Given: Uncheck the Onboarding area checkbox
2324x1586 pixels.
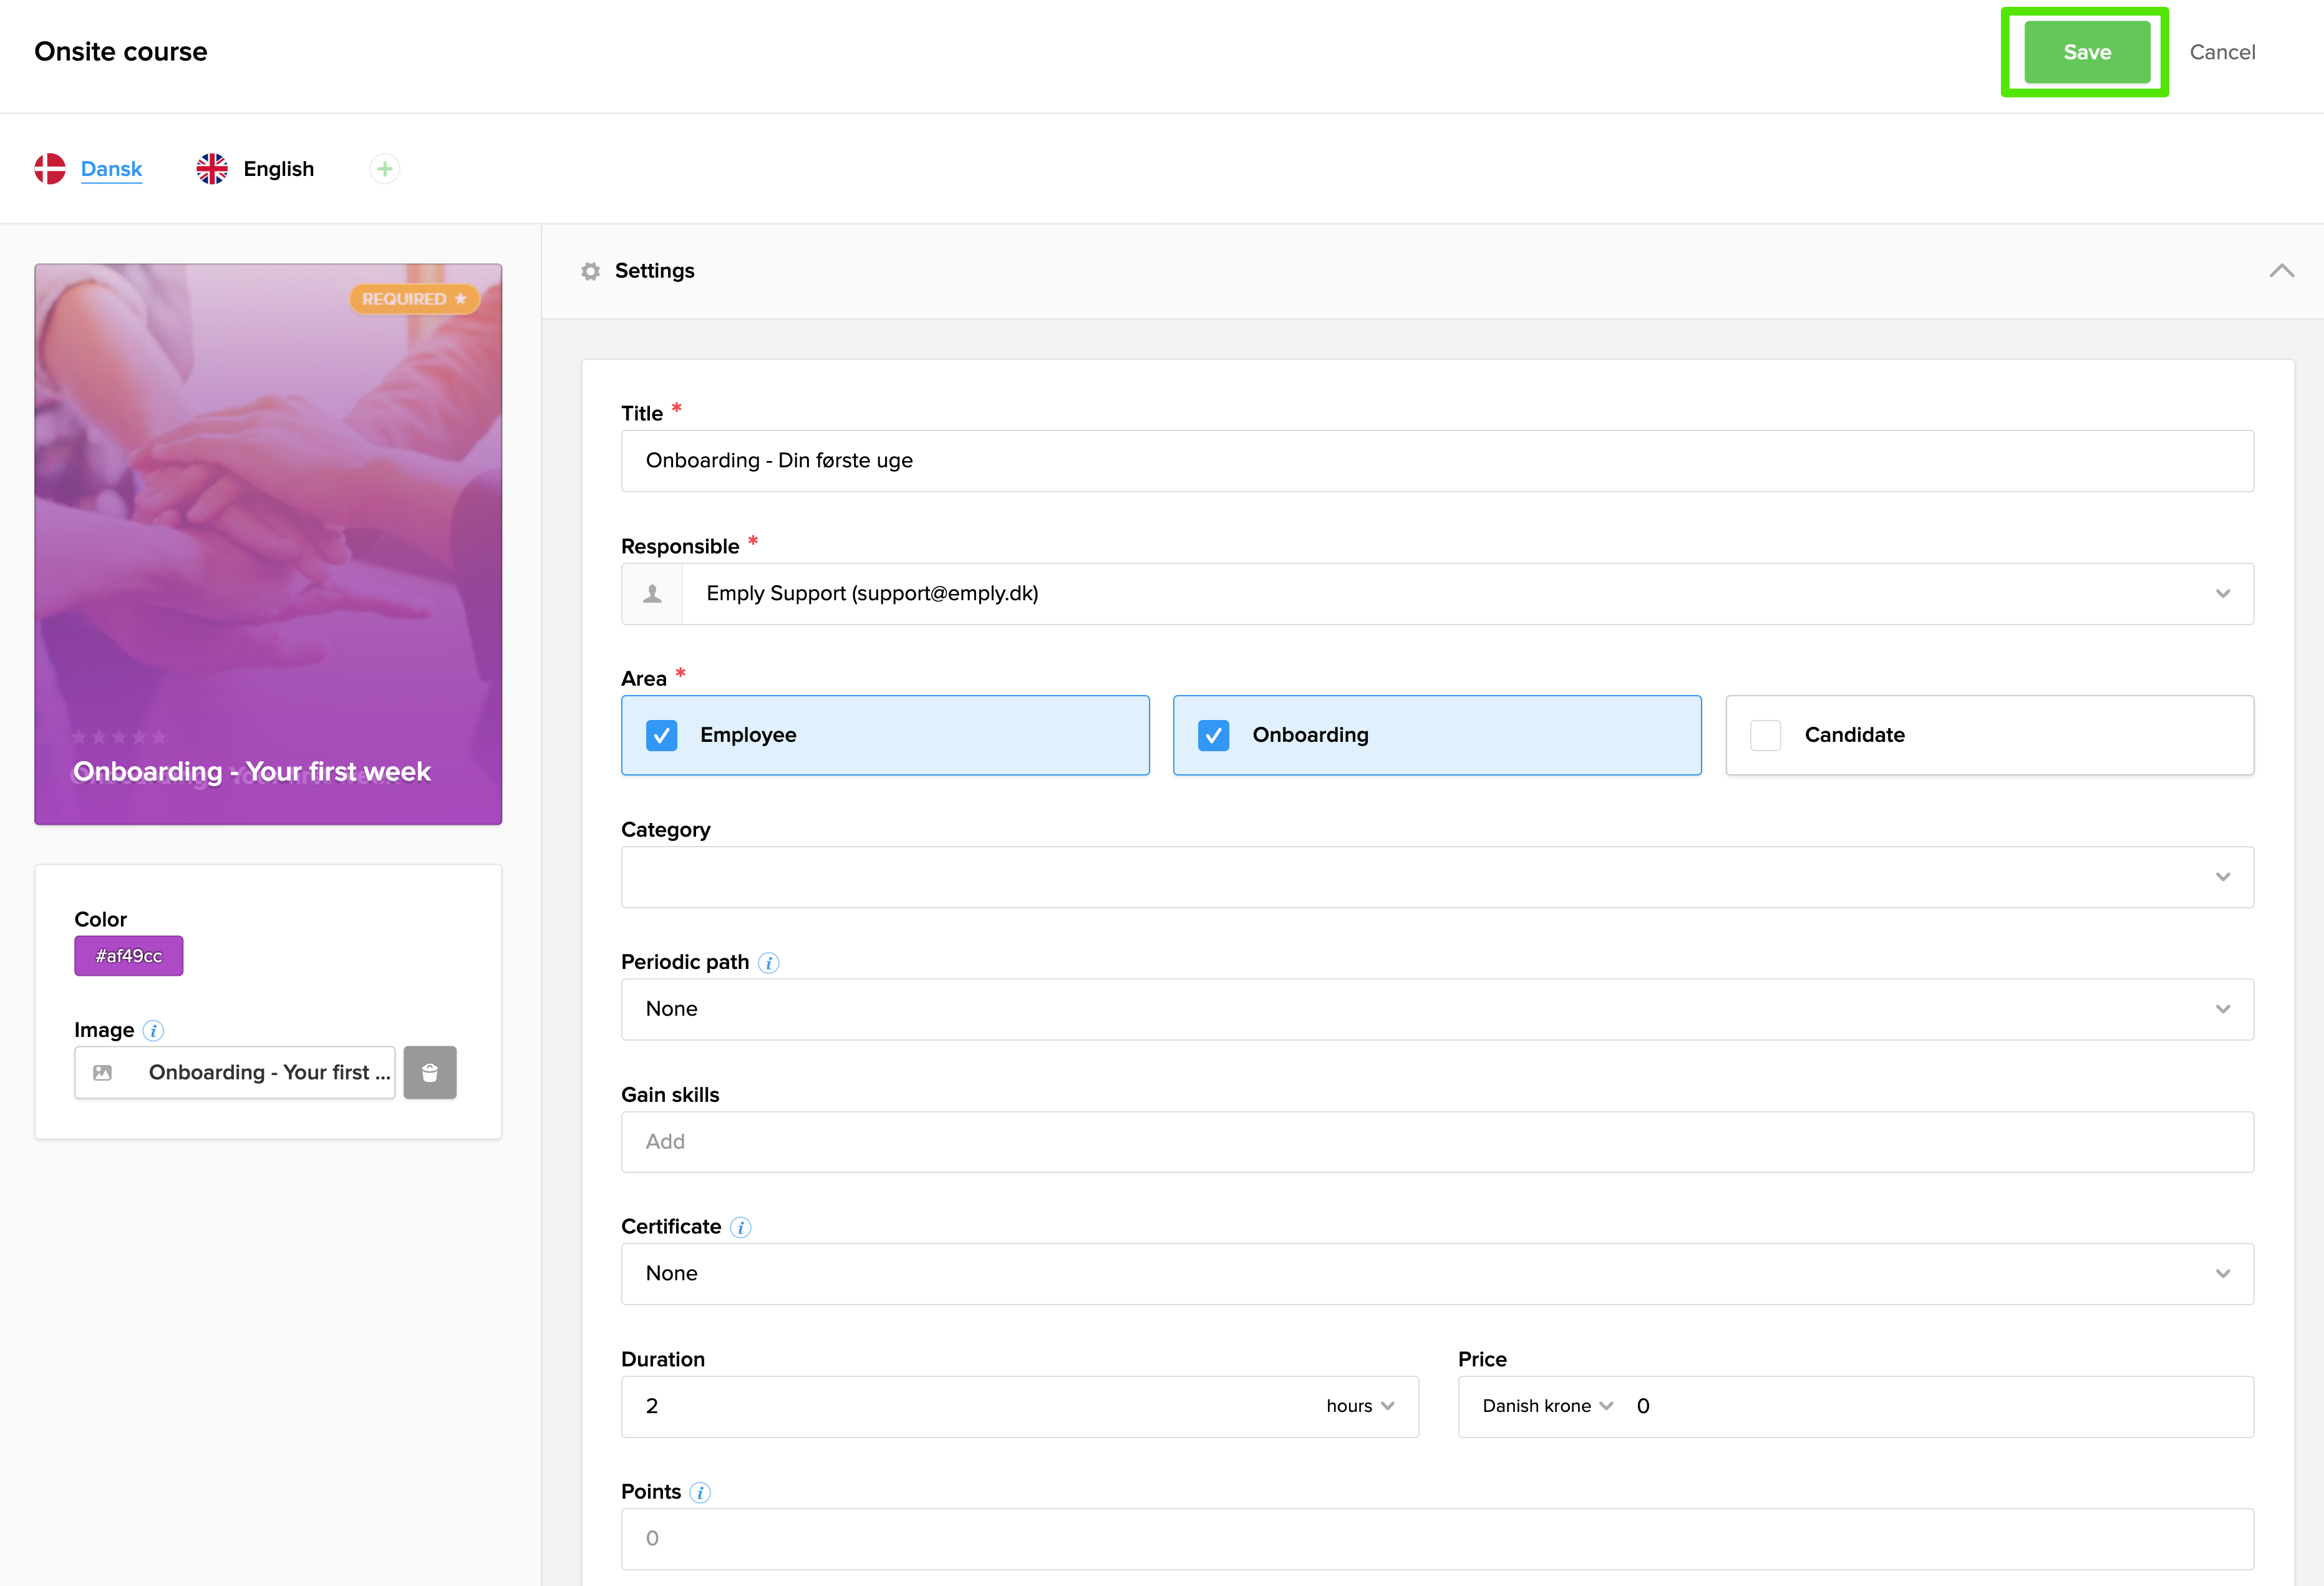Looking at the screenshot, I should tap(1213, 735).
